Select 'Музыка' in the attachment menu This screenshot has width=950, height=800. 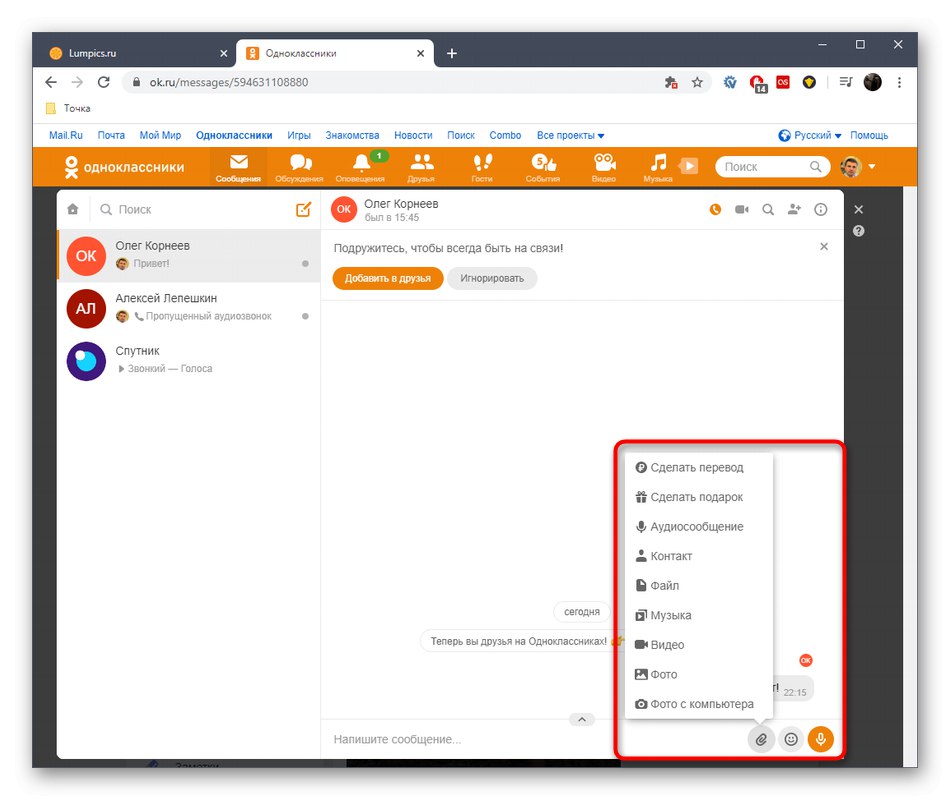pyautogui.click(x=698, y=615)
